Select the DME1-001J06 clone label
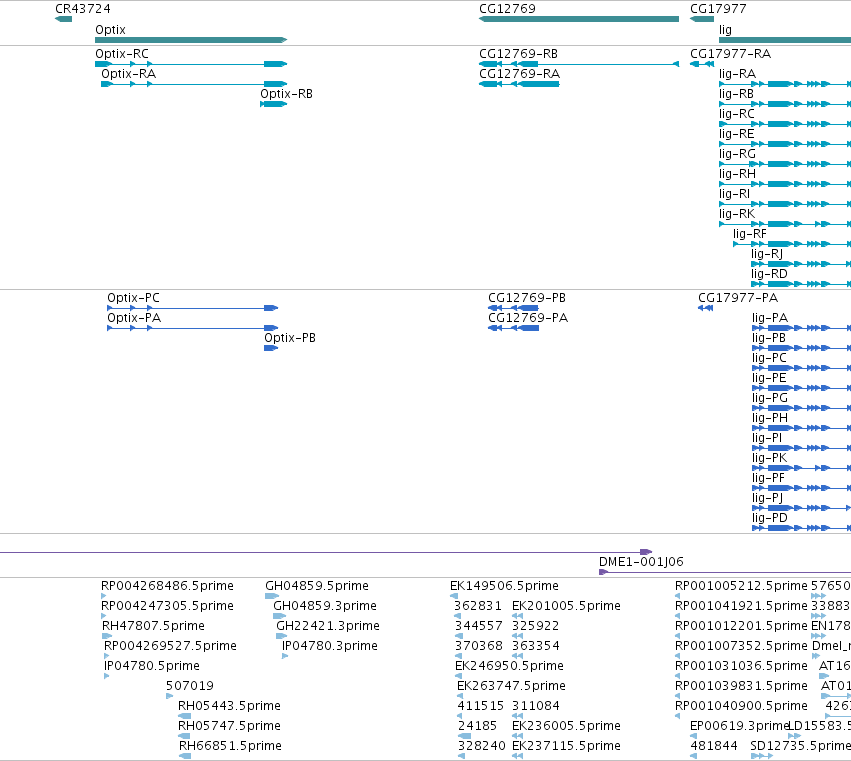This screenshot has height=761, width=851. [x=641, y=562]
